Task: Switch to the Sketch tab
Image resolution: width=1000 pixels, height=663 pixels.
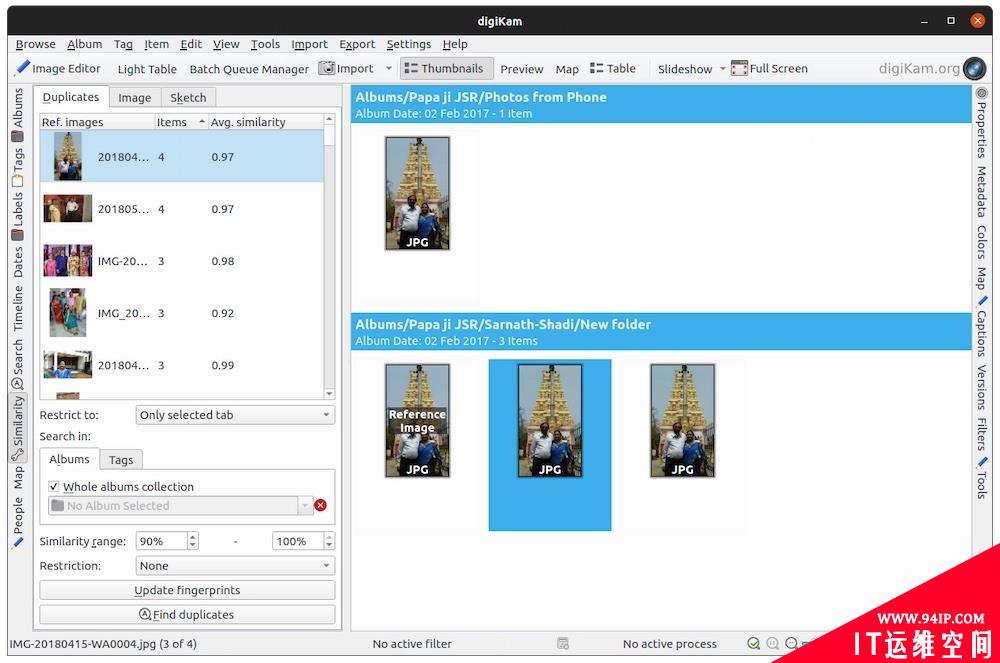Action: click(188, 98)
